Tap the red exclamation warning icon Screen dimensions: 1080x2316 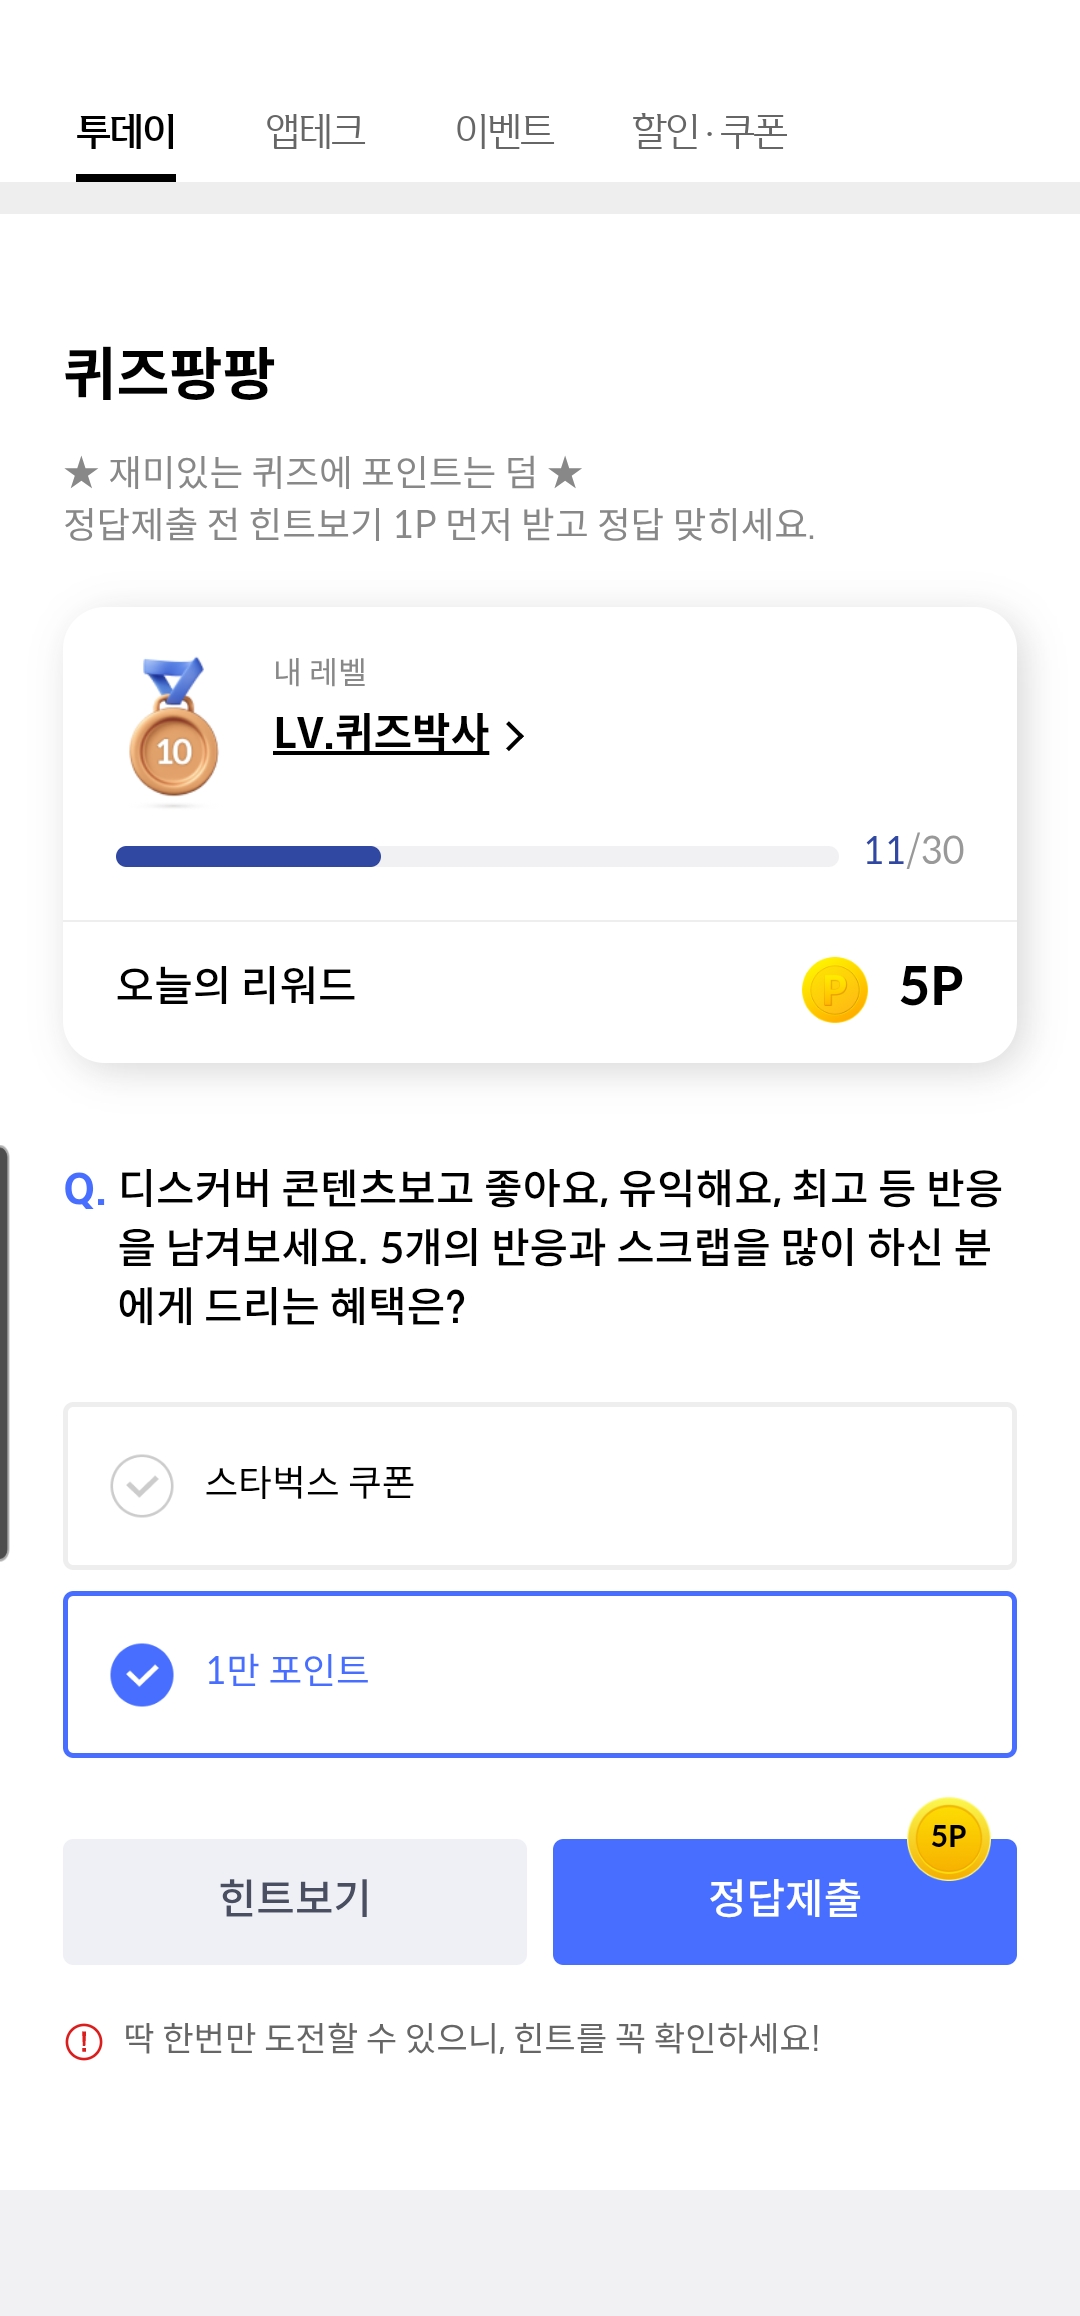coord(84,2041)
